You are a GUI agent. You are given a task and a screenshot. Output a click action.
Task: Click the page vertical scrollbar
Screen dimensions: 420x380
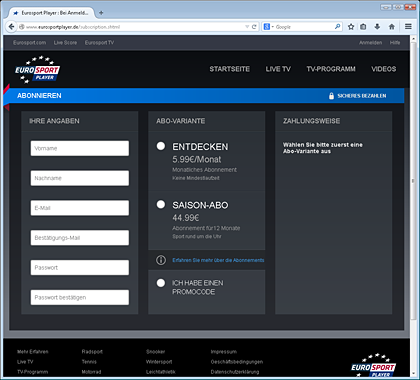tap(413, 181)
